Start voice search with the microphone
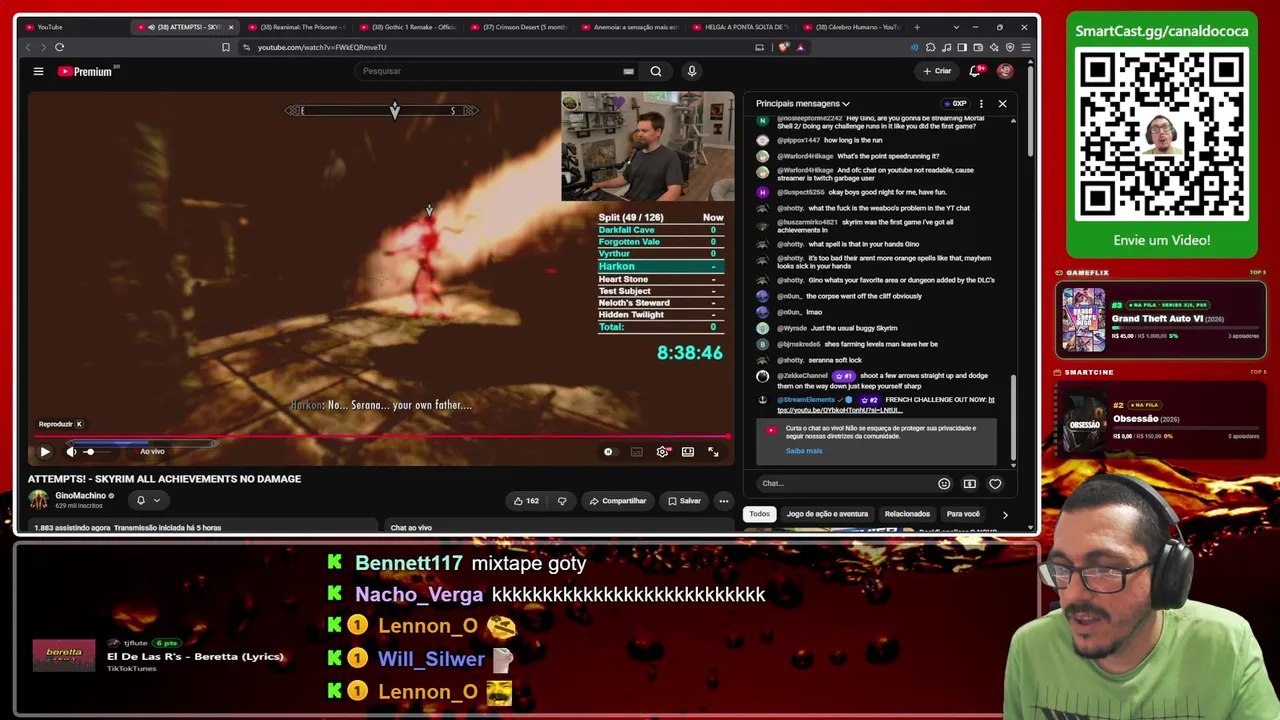 (x=691, y=71)
